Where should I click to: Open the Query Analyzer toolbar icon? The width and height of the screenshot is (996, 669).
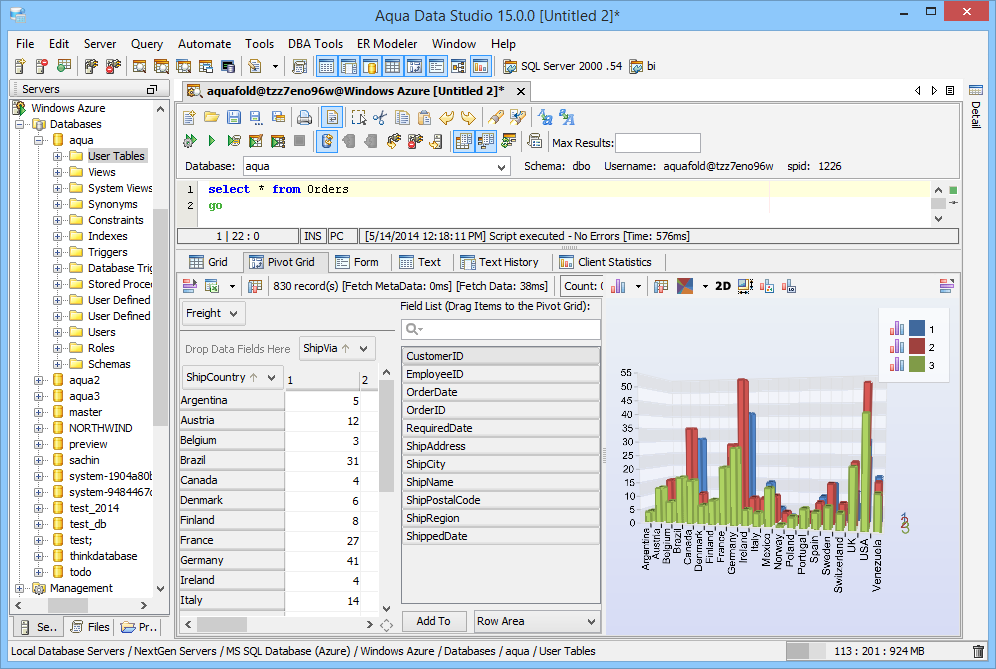coord(139,66)
